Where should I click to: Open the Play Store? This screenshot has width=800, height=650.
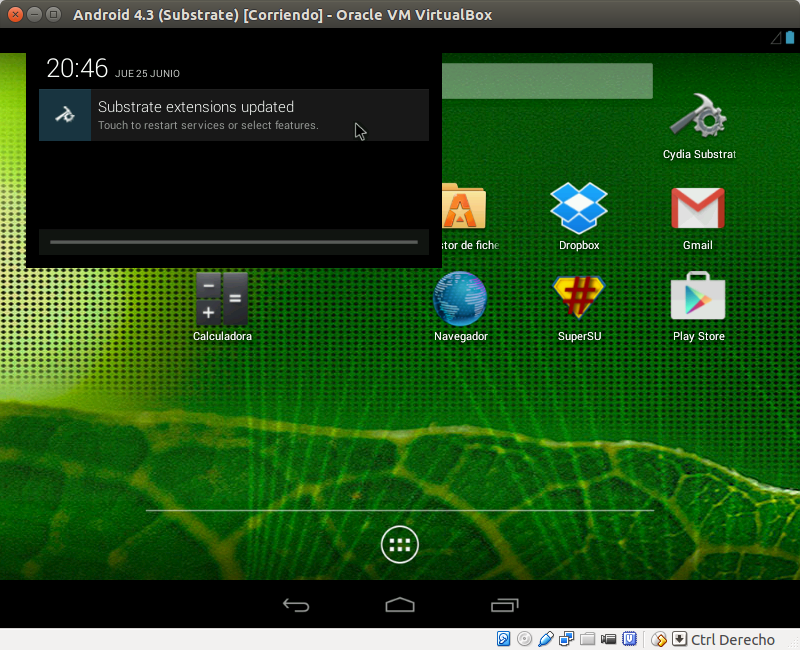[x=697, y=296]
